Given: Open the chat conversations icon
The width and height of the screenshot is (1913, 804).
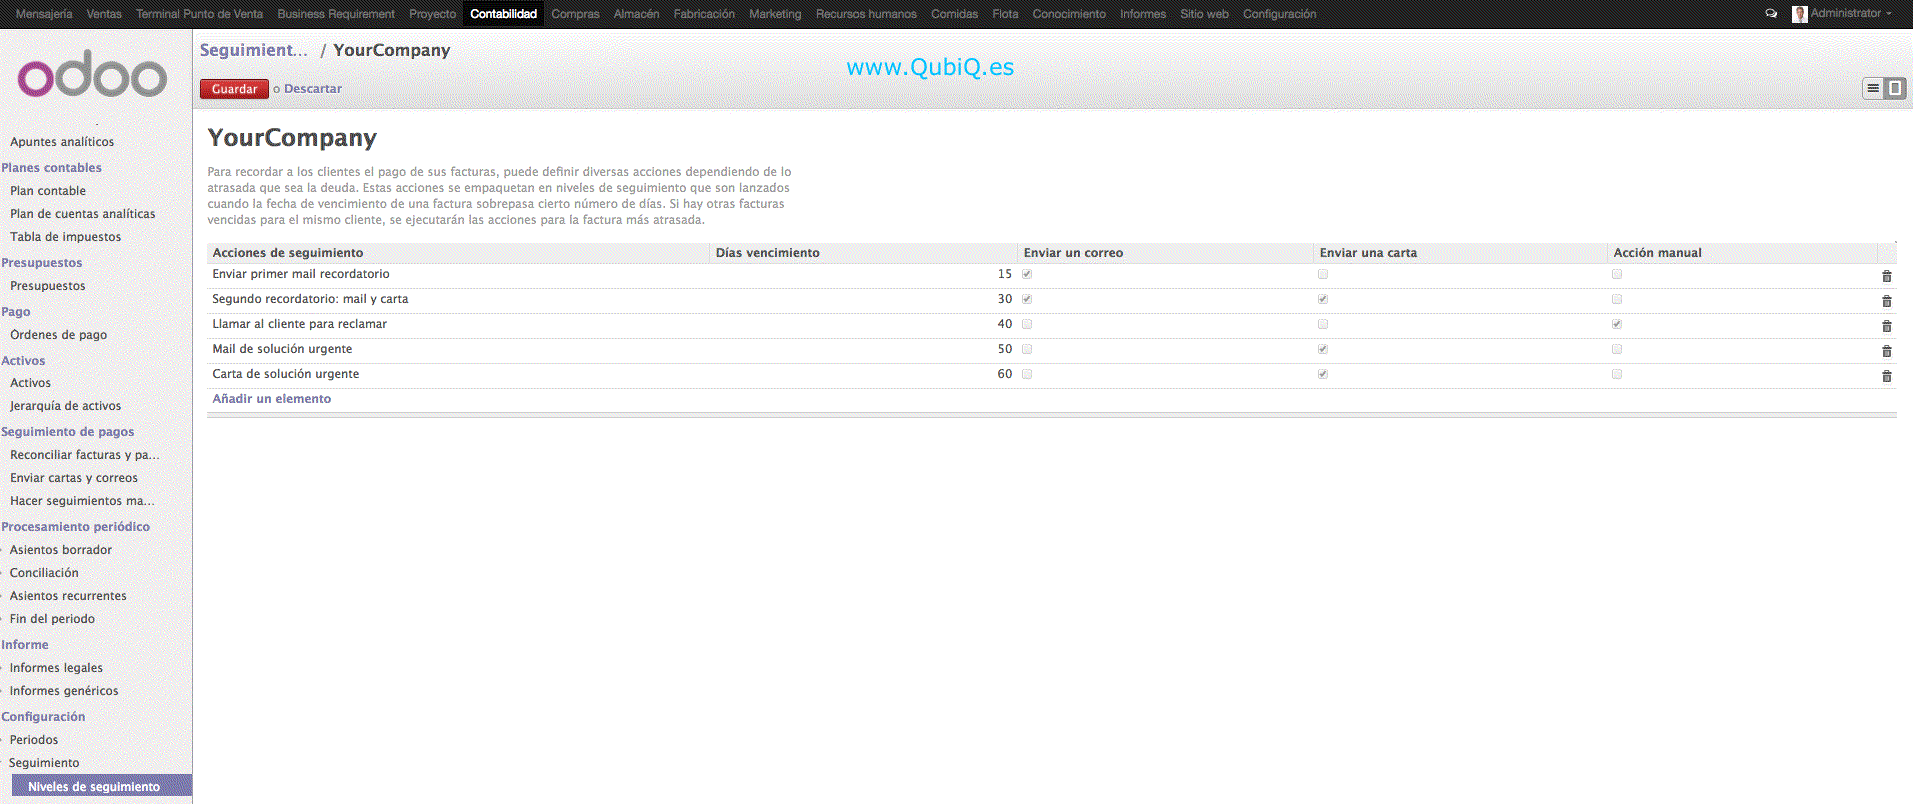Looking at the screenshot, I should point(1771,14).
